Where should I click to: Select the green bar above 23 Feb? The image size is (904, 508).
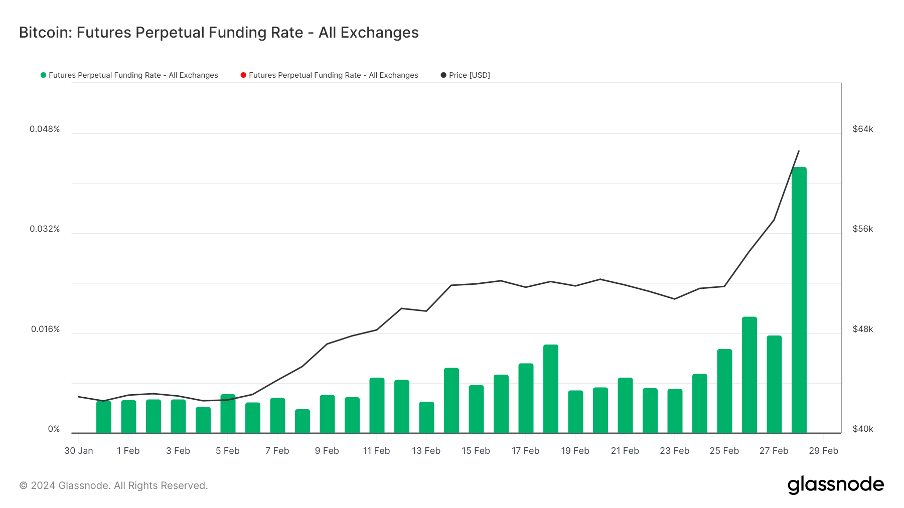tap(675, 411)
